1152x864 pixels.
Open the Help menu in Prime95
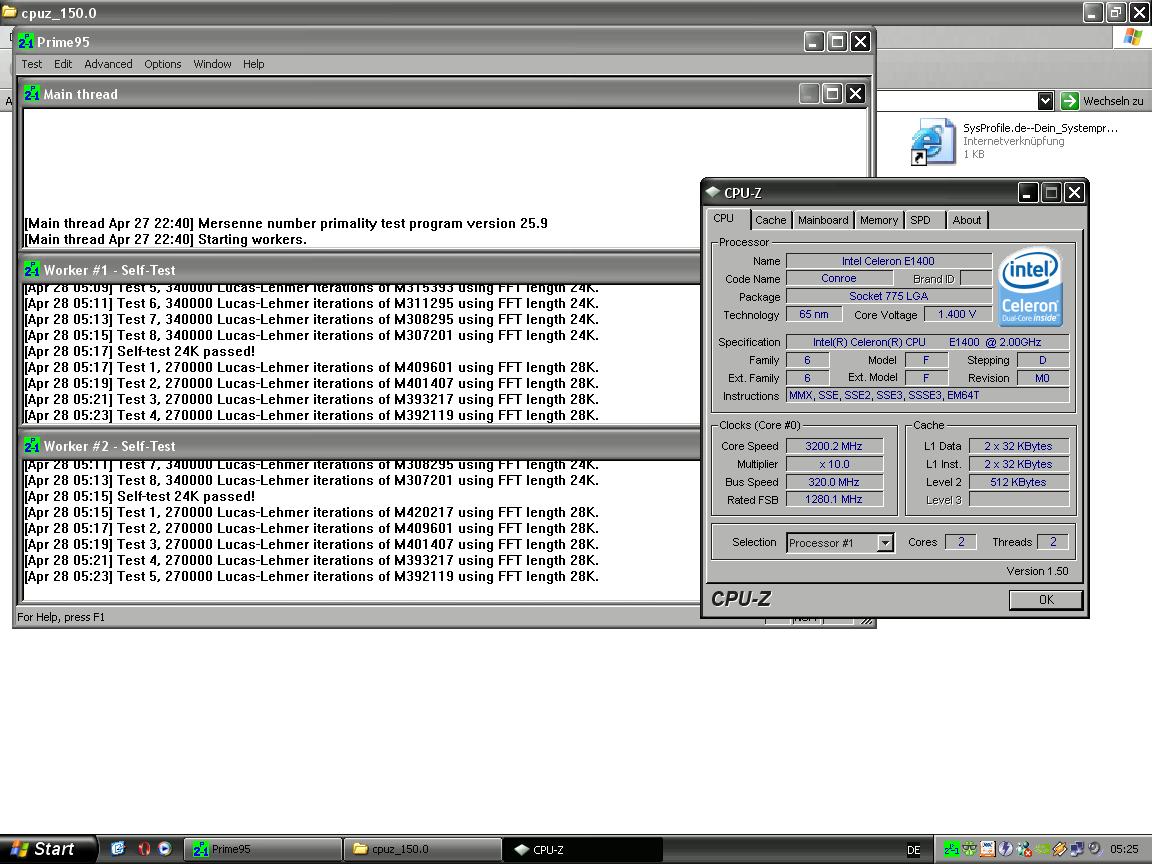[x=253, y=64]
